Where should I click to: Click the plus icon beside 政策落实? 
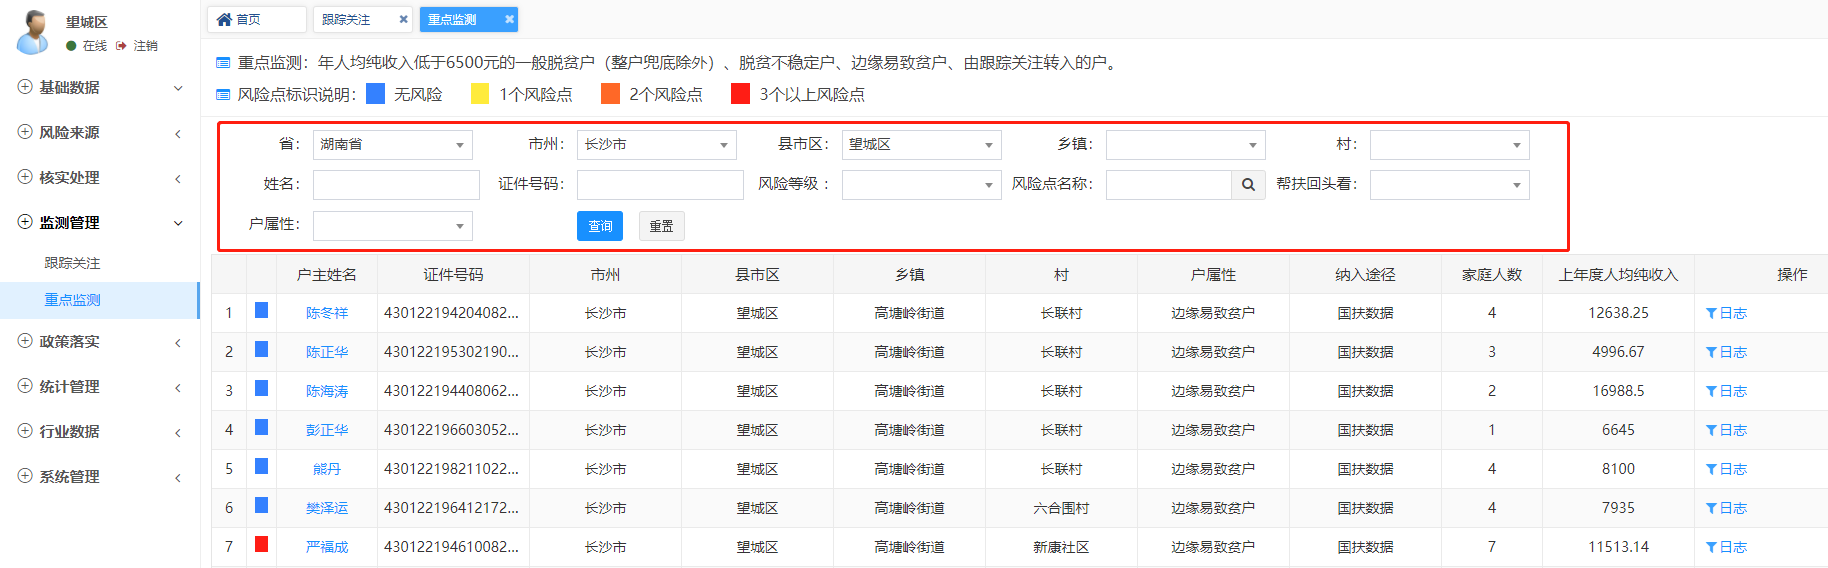pyautogui.click(x=25, y=341)
